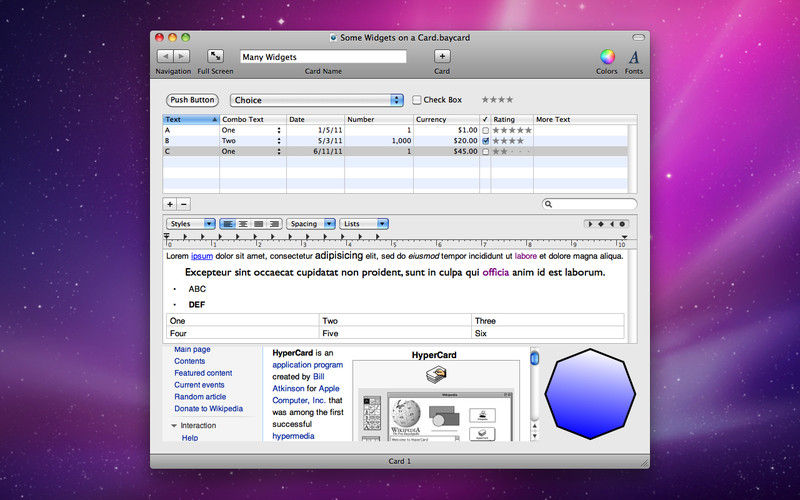Click the Currency column header
Image resolution: width=800 pixels, height=500 pixels.
tap(446, 119)
